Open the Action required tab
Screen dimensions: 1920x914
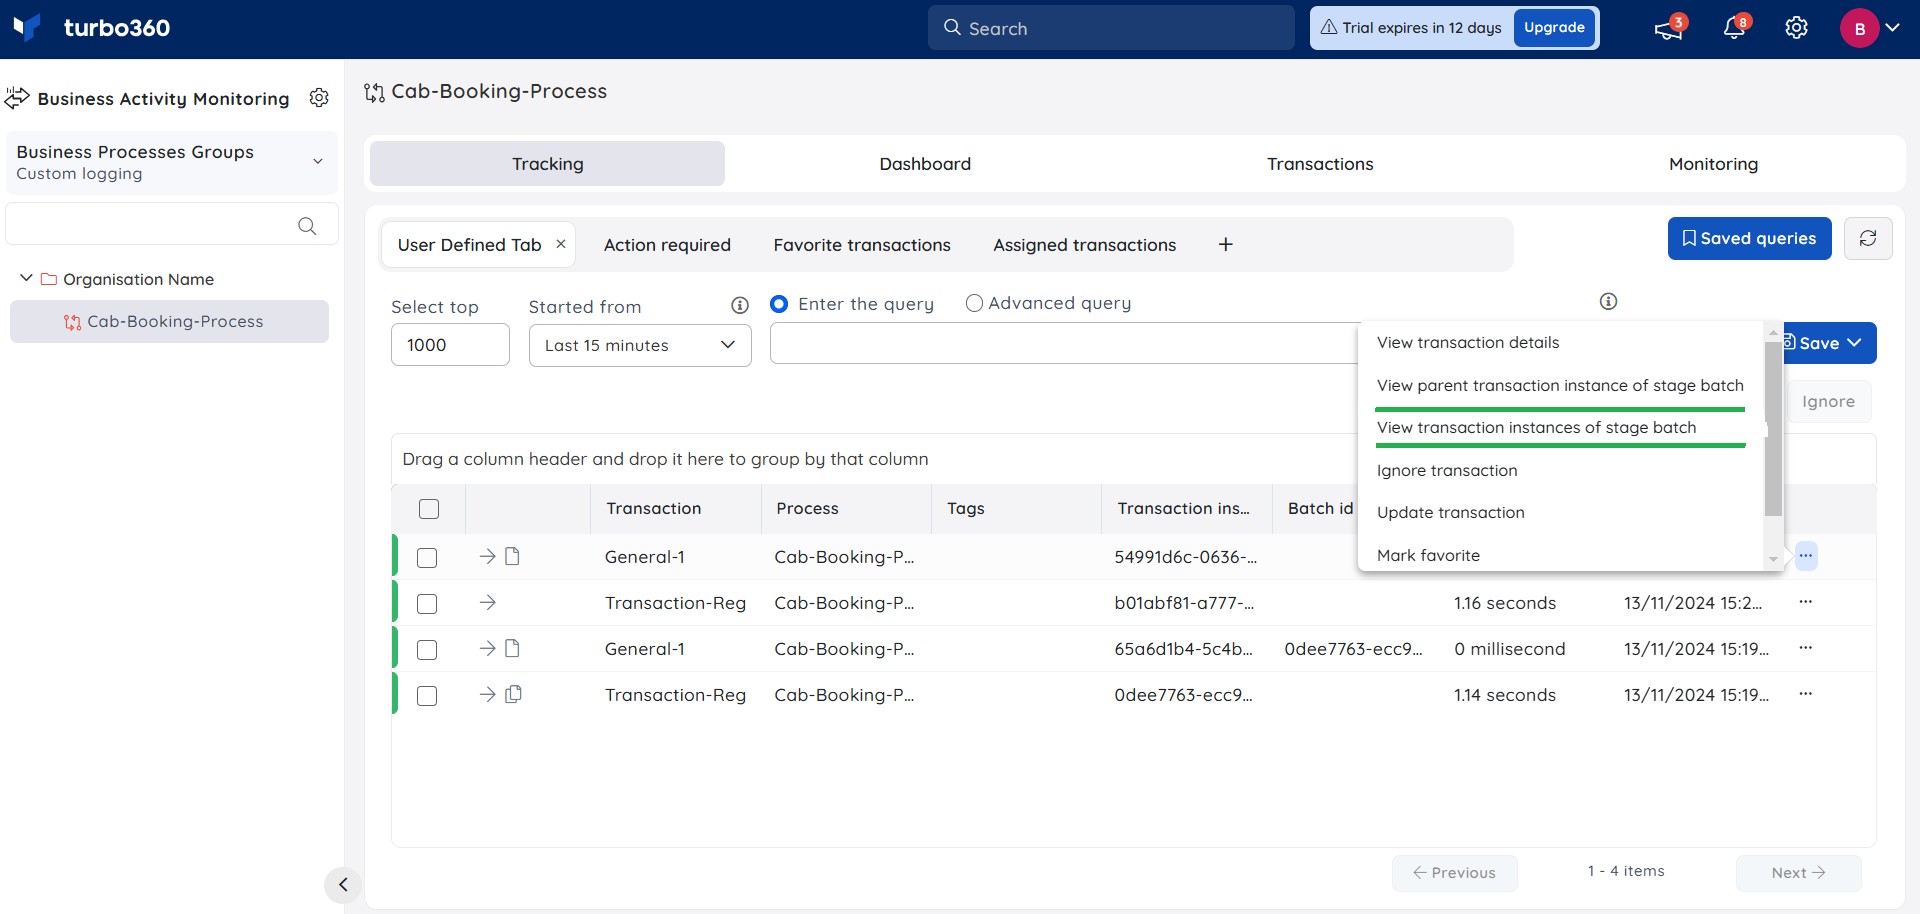[667, 245]
